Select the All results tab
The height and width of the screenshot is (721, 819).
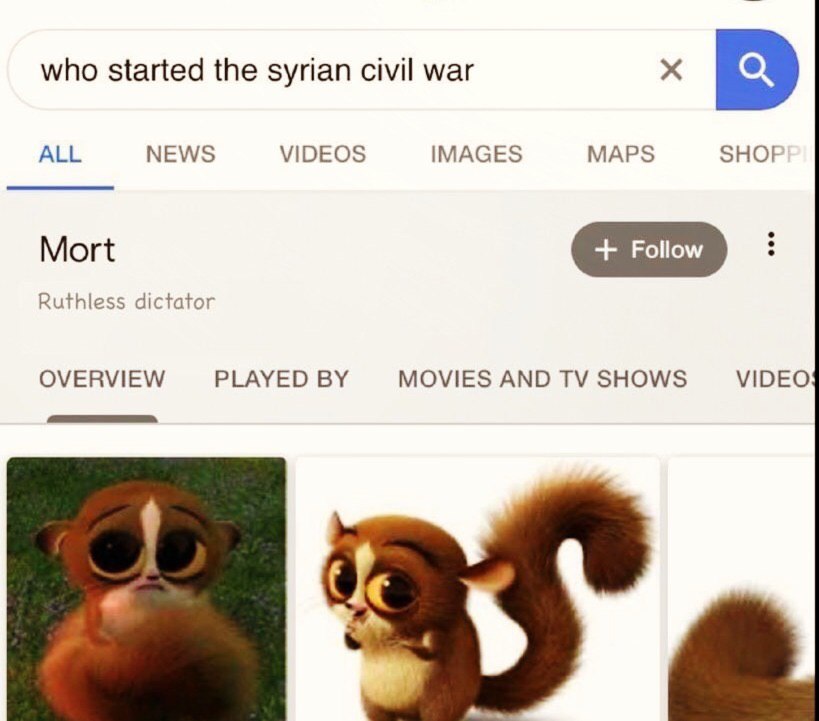click(x=60, y=154)
